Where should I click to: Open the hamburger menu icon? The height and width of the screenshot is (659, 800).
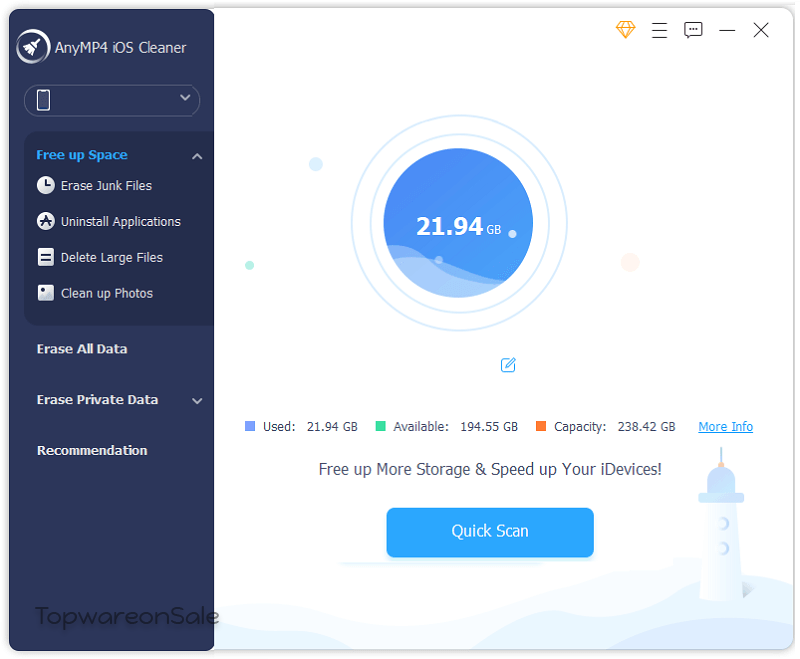tap(659, 30)
